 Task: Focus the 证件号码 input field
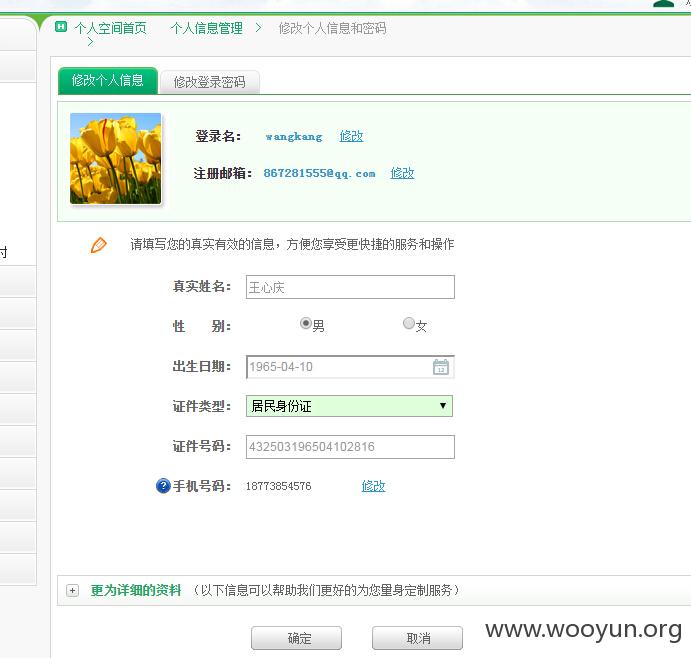pos(350,447)
